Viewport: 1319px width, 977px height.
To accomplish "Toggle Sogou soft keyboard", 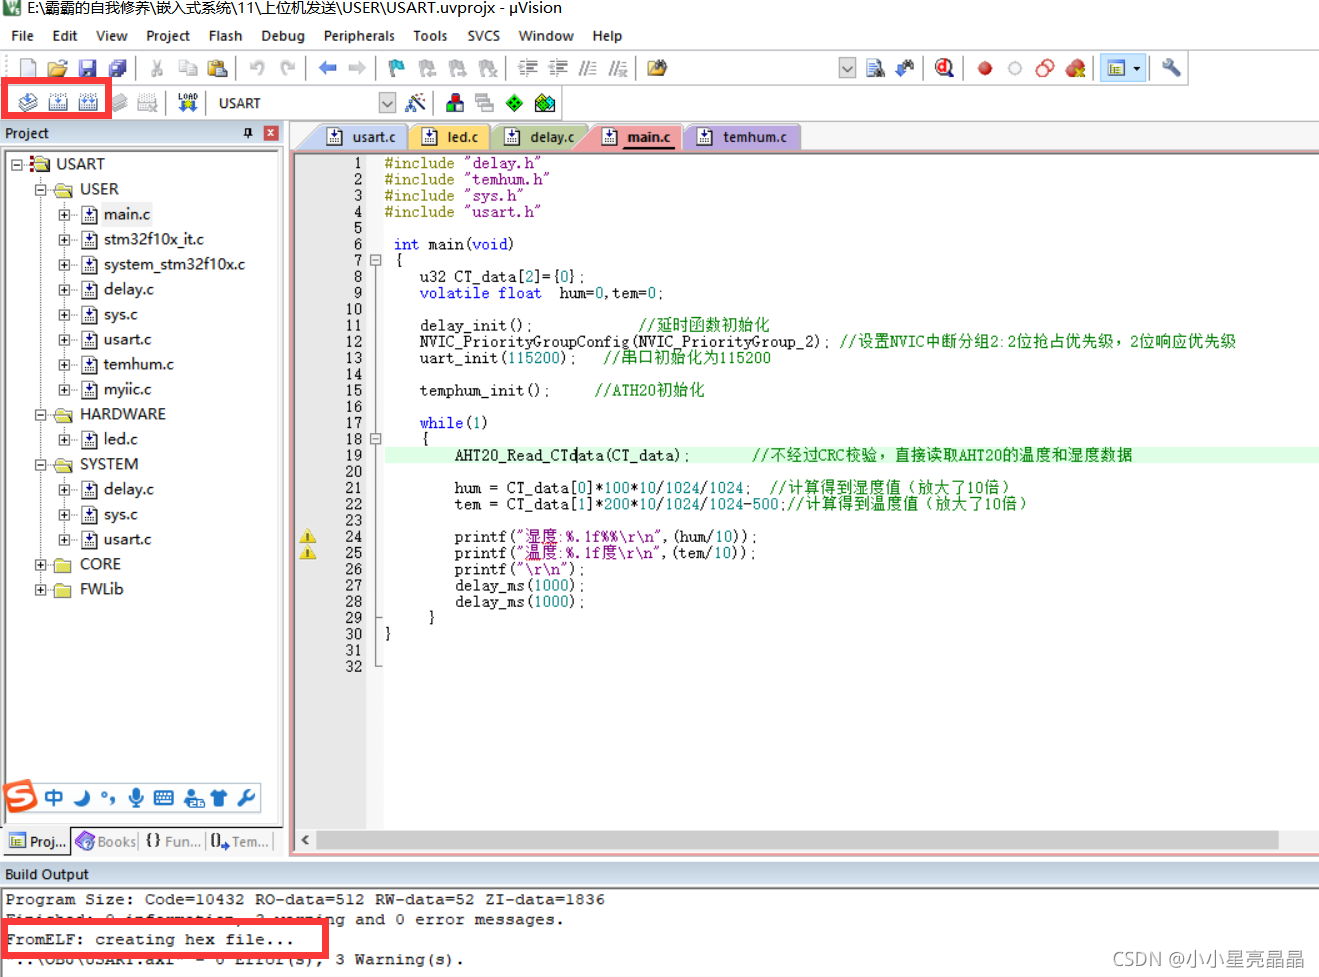I will click(164, 797).
